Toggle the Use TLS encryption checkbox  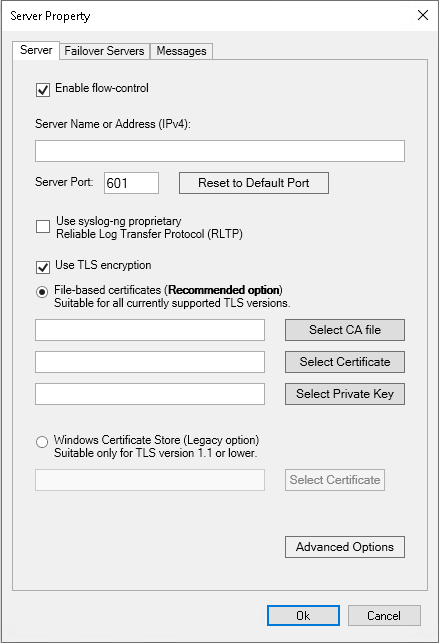coord(43,267)
